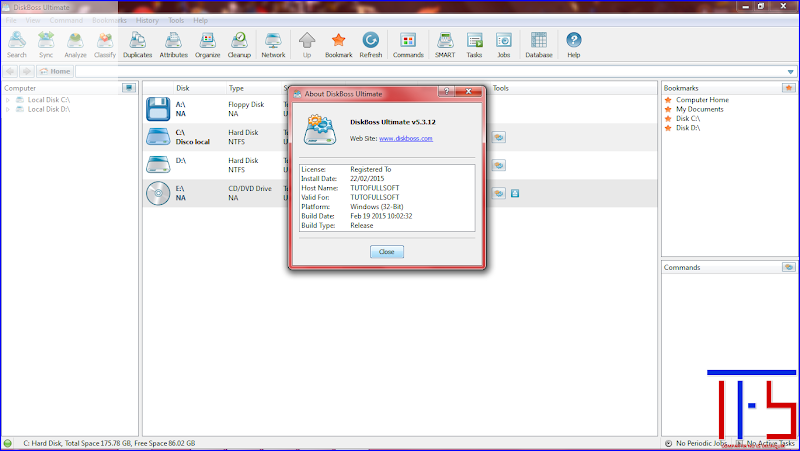Open the Analyze tool
The image size is (800, 451).
[x=75, y=45]
